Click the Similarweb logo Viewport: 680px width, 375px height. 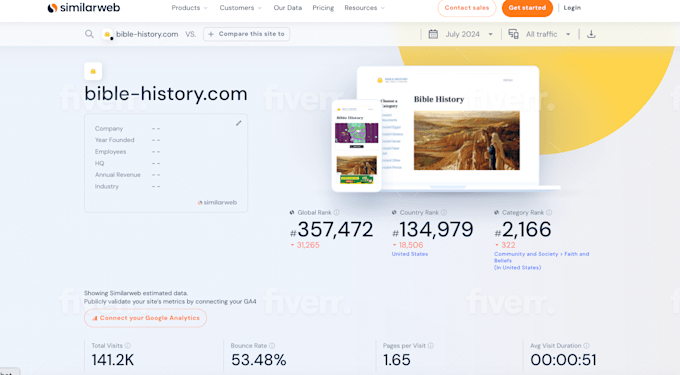(84, 8)
